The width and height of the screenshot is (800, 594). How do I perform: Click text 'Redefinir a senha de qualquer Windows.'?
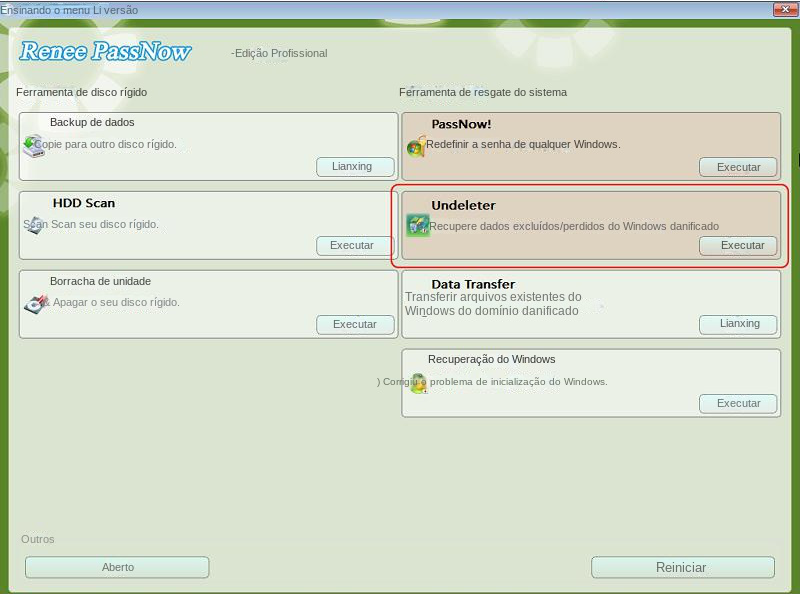tap(523, 144)
